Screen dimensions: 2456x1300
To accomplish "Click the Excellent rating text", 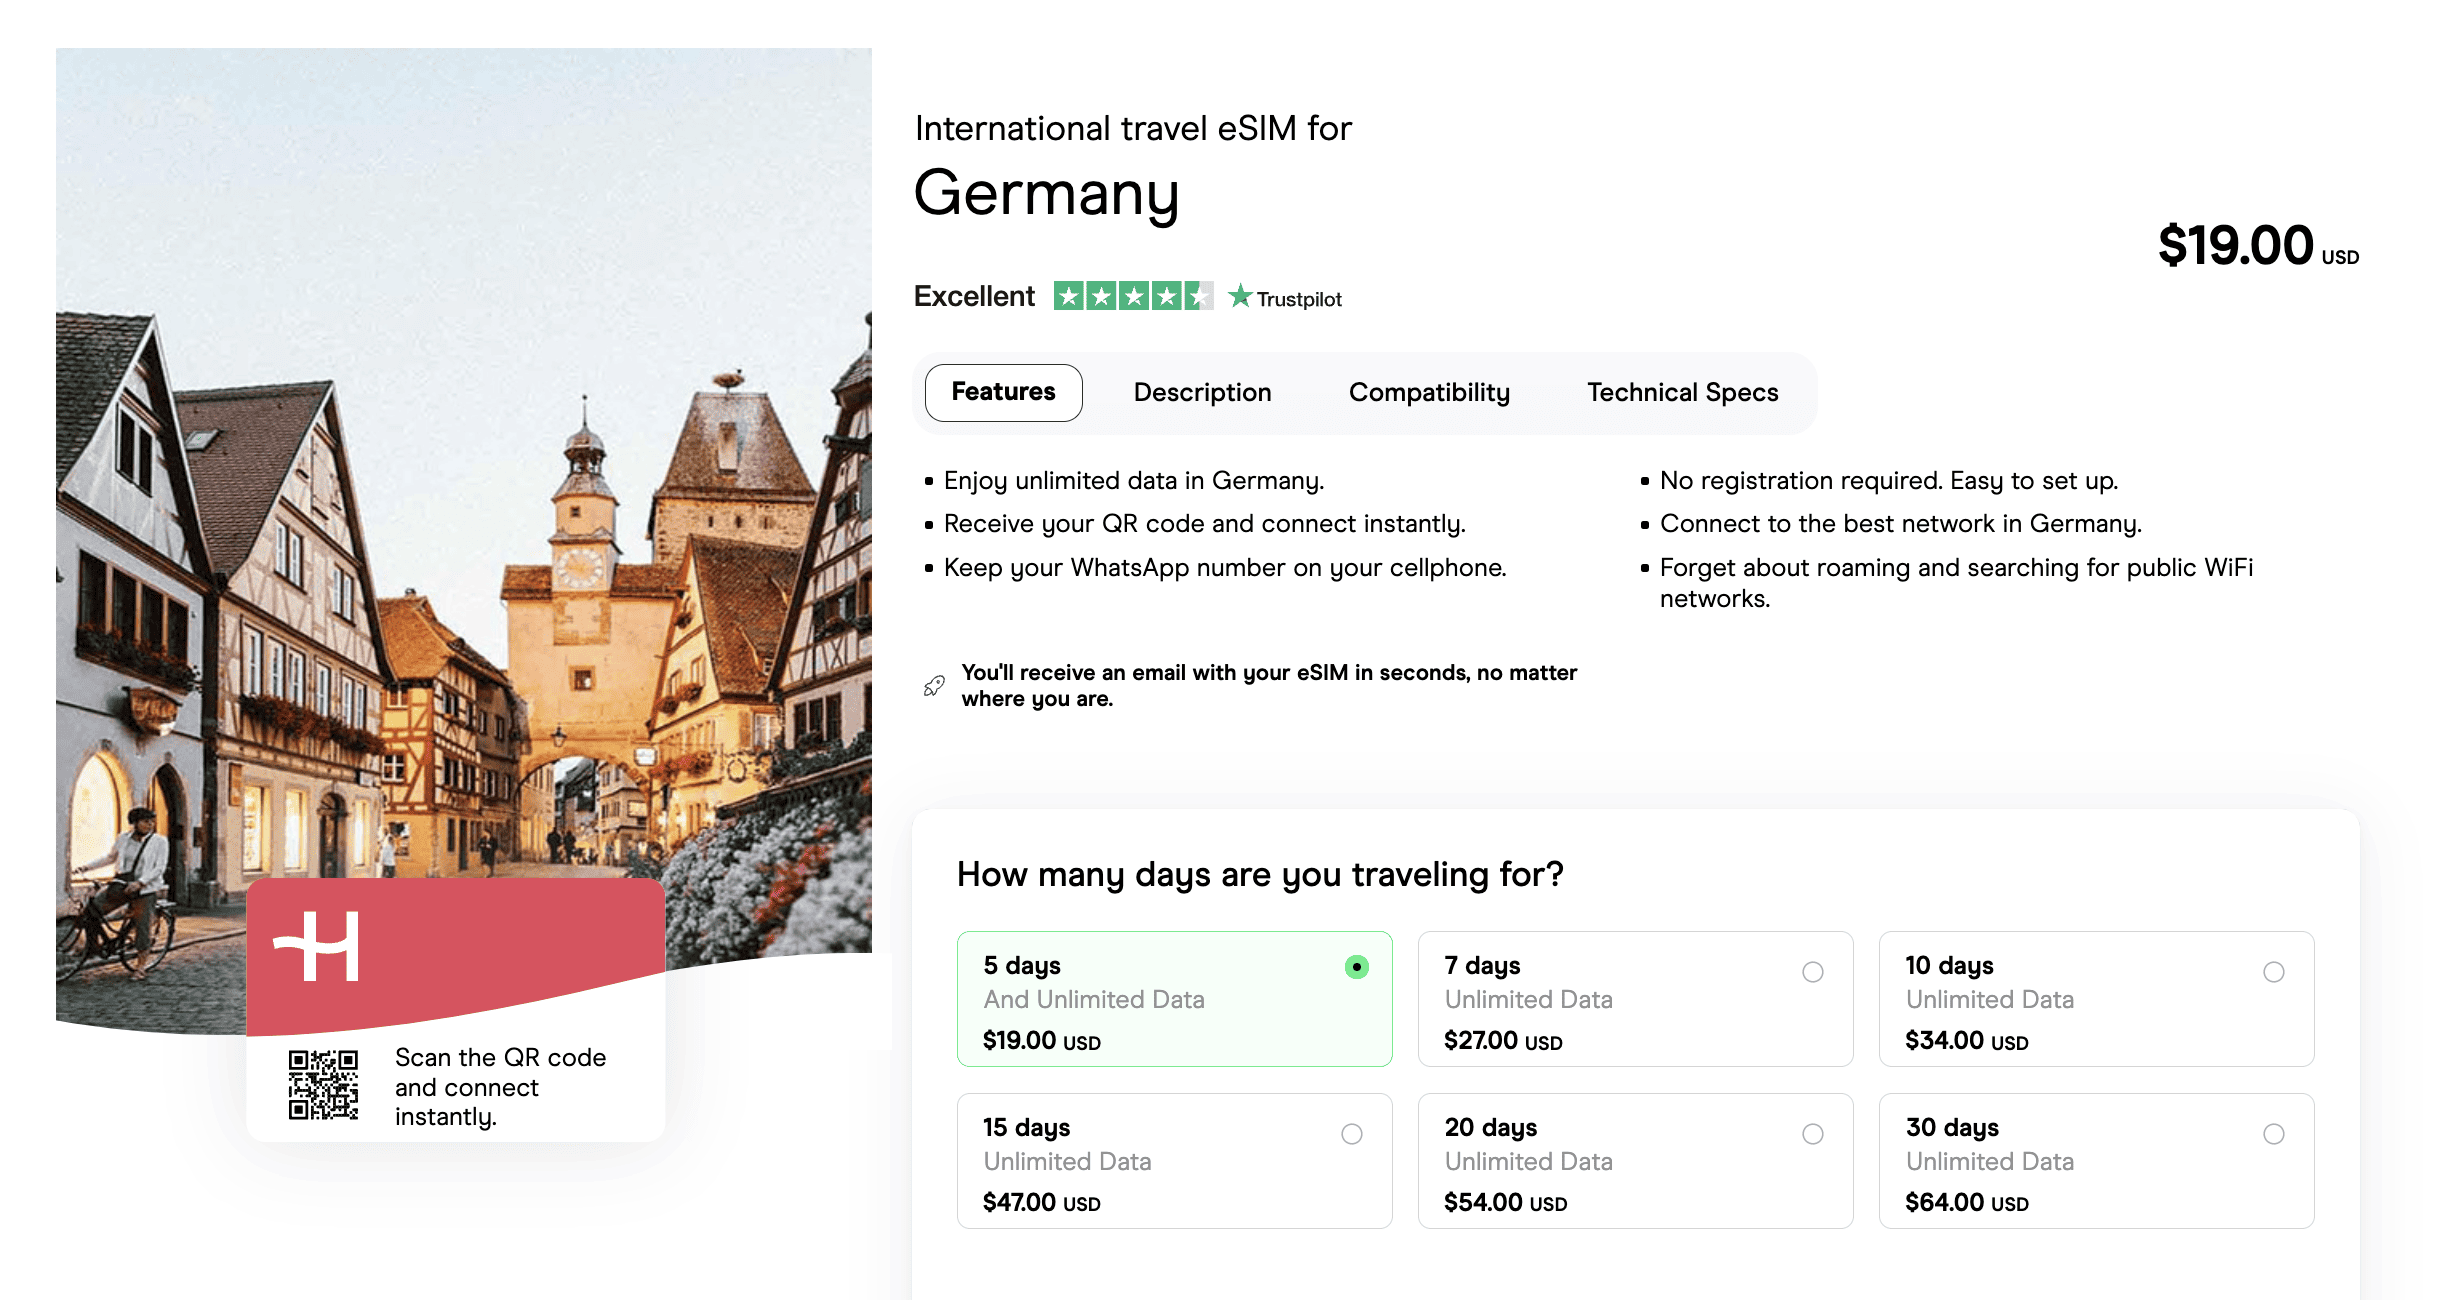I will point(974,296).
